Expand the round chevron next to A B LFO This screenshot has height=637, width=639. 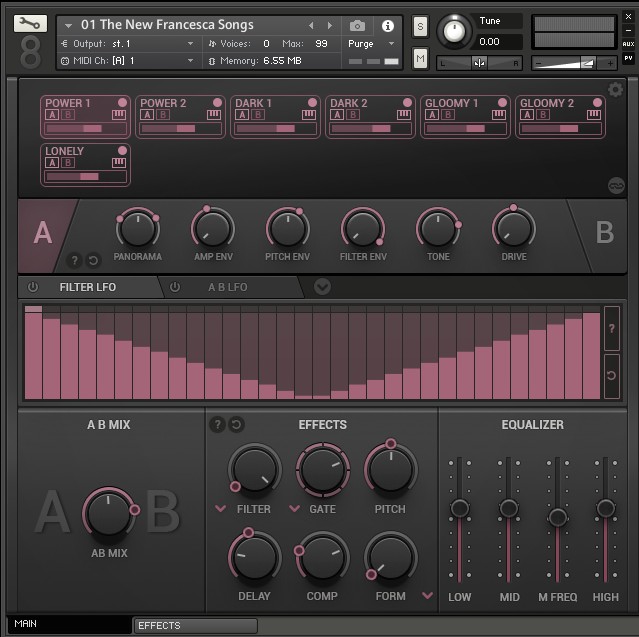[x=322, y=287]
